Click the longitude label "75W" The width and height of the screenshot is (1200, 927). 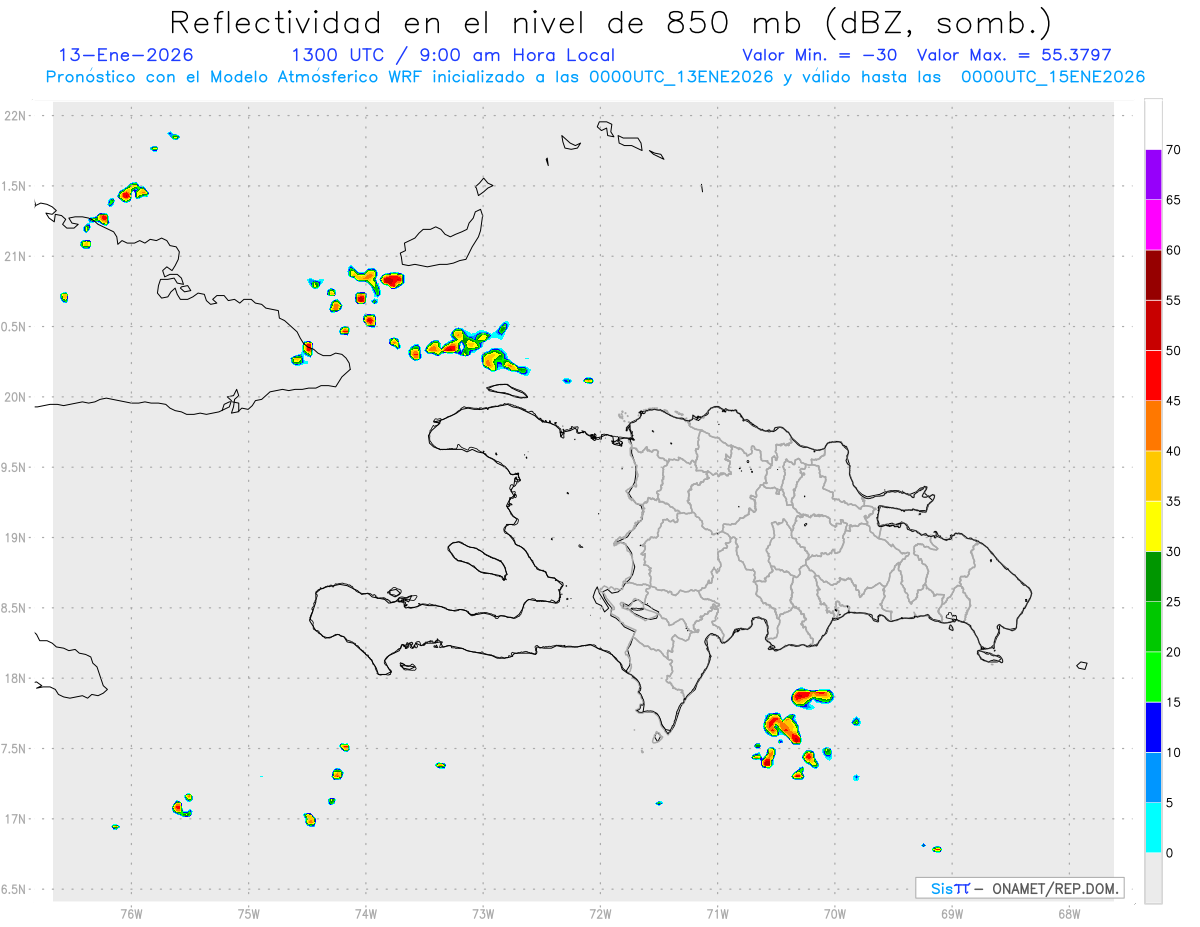coord(249,914)
